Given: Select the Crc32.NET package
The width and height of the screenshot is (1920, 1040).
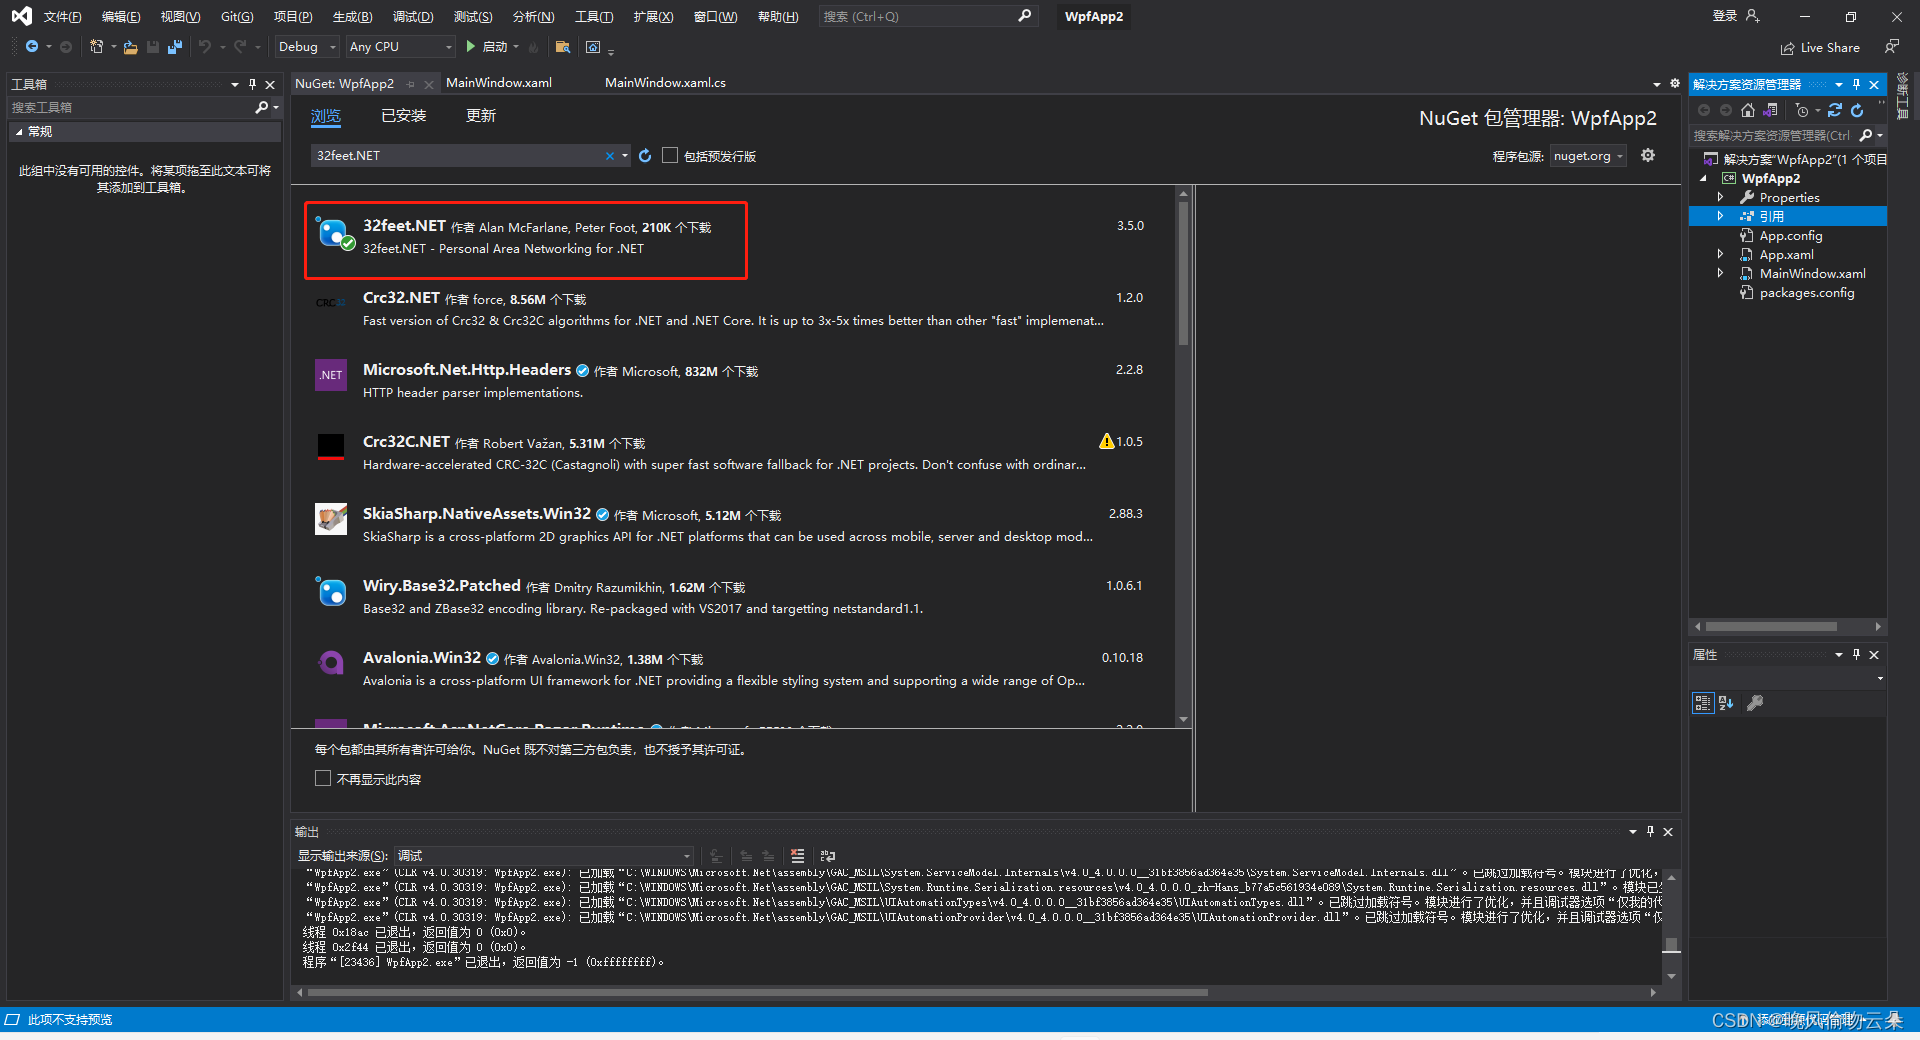Looking at the screenshot, I should pos(735,309).
